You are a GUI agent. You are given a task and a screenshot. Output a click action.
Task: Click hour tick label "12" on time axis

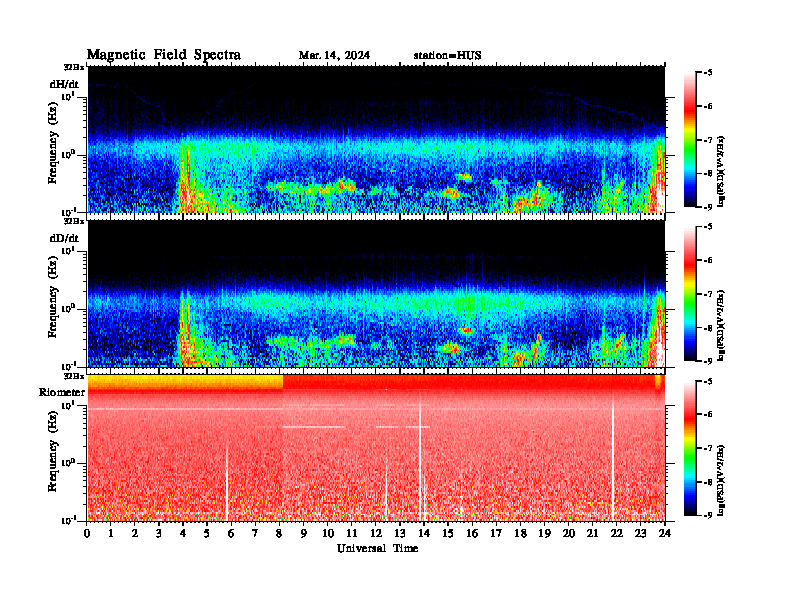[x=376, y=533]
